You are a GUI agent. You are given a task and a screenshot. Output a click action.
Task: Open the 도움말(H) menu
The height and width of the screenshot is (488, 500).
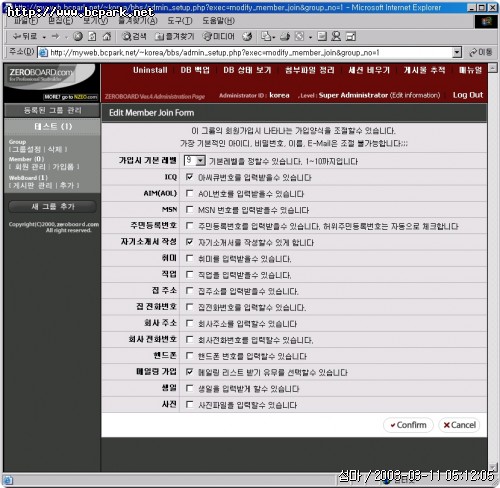click(218, 21)
